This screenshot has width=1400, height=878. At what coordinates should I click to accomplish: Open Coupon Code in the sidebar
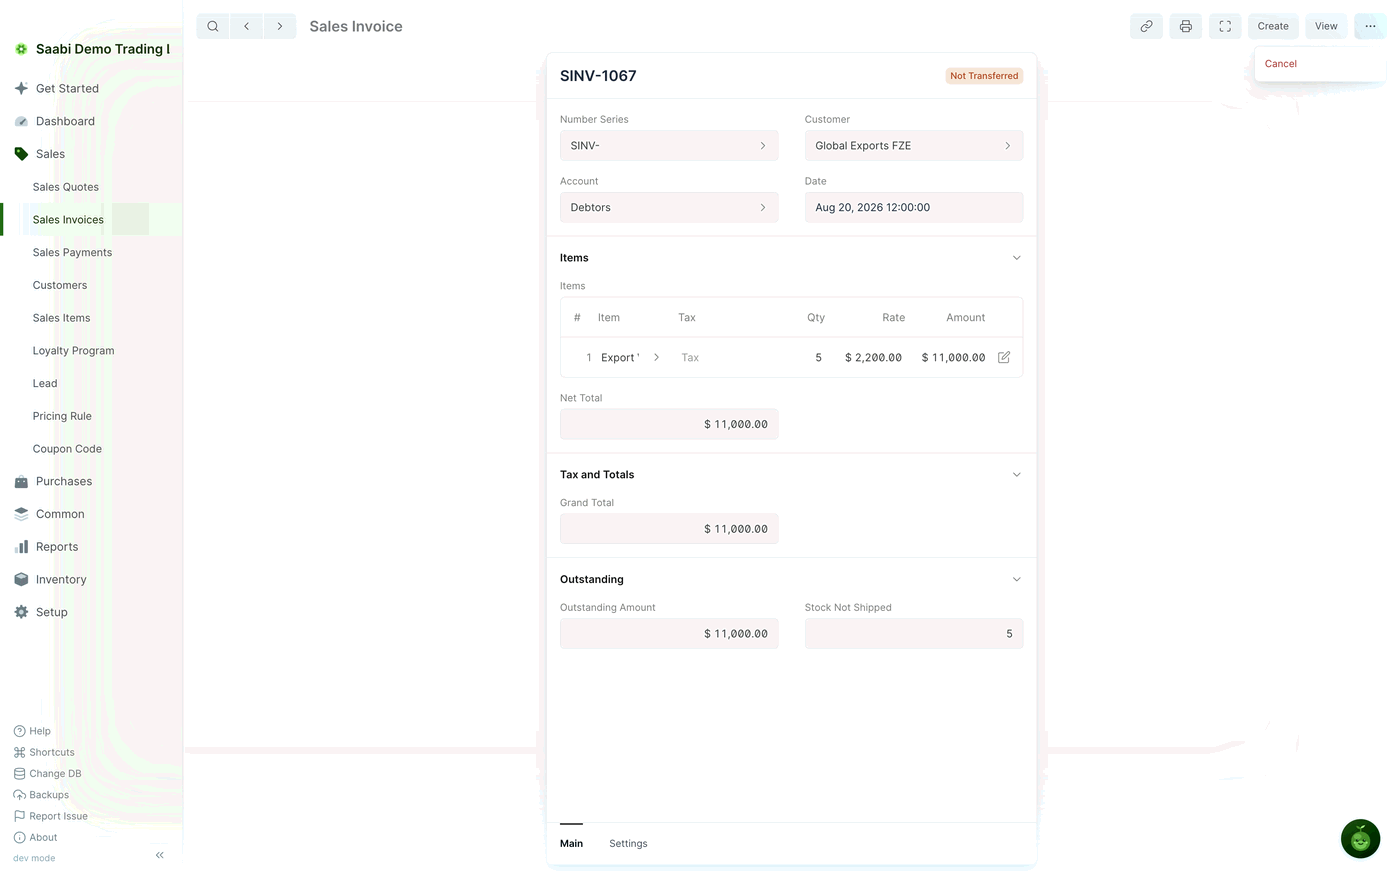(x=67, y=449)
